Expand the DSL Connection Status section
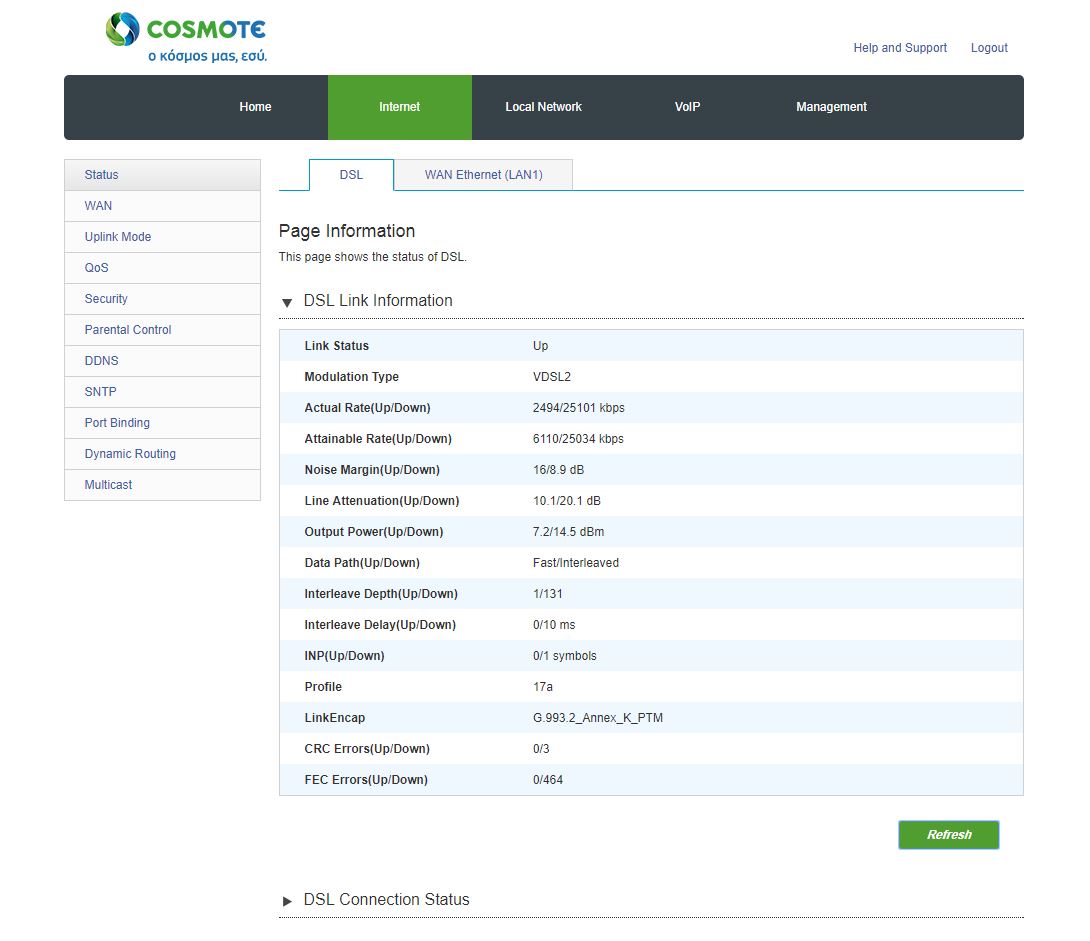This screenshot has height=941, width=1090. click(385, 900)
